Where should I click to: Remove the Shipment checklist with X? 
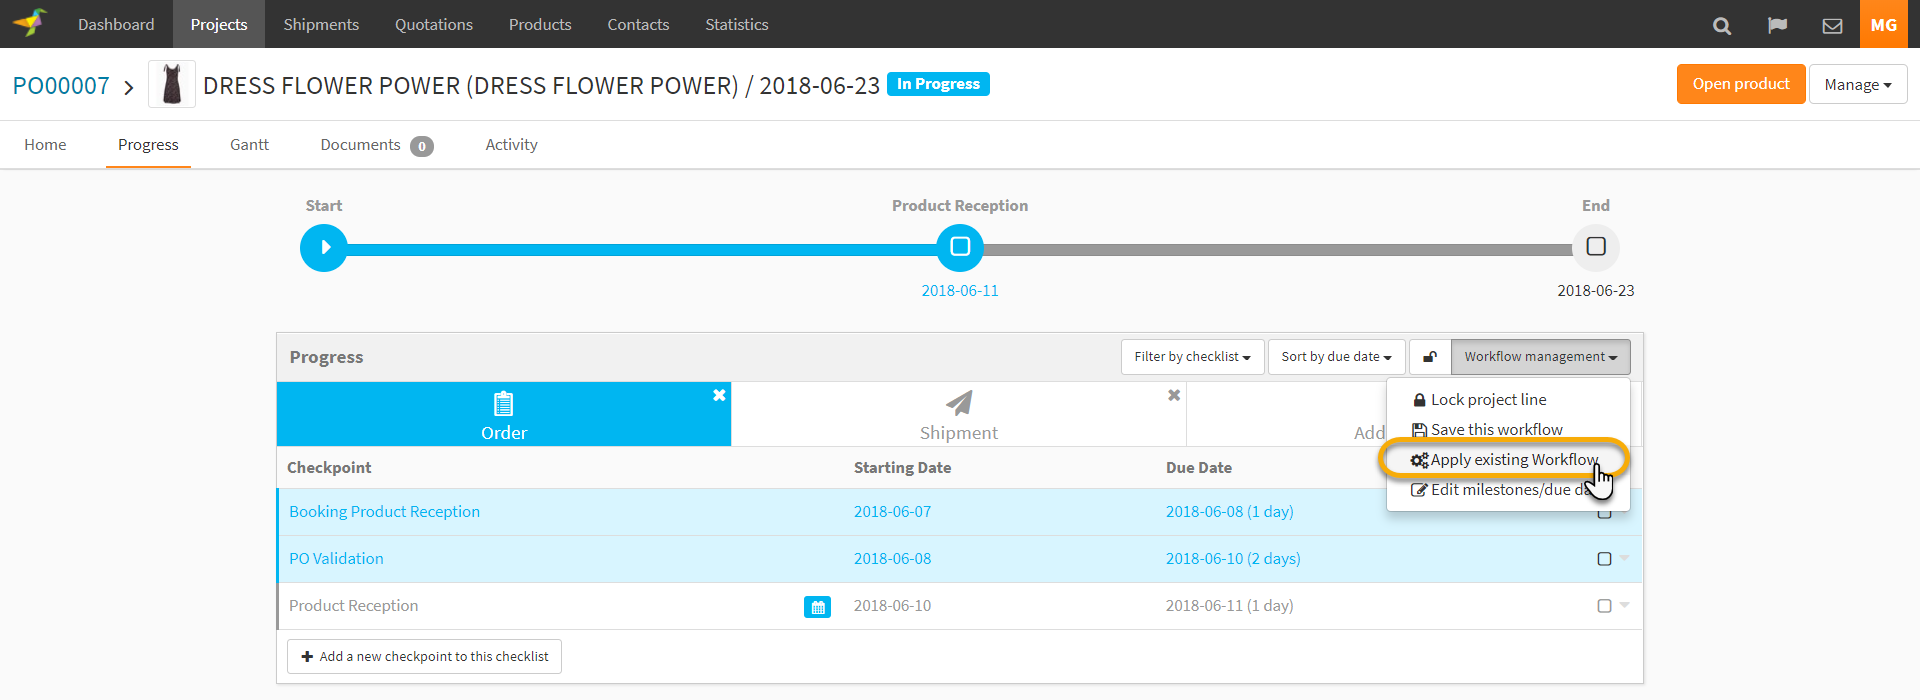(1174, 395)
